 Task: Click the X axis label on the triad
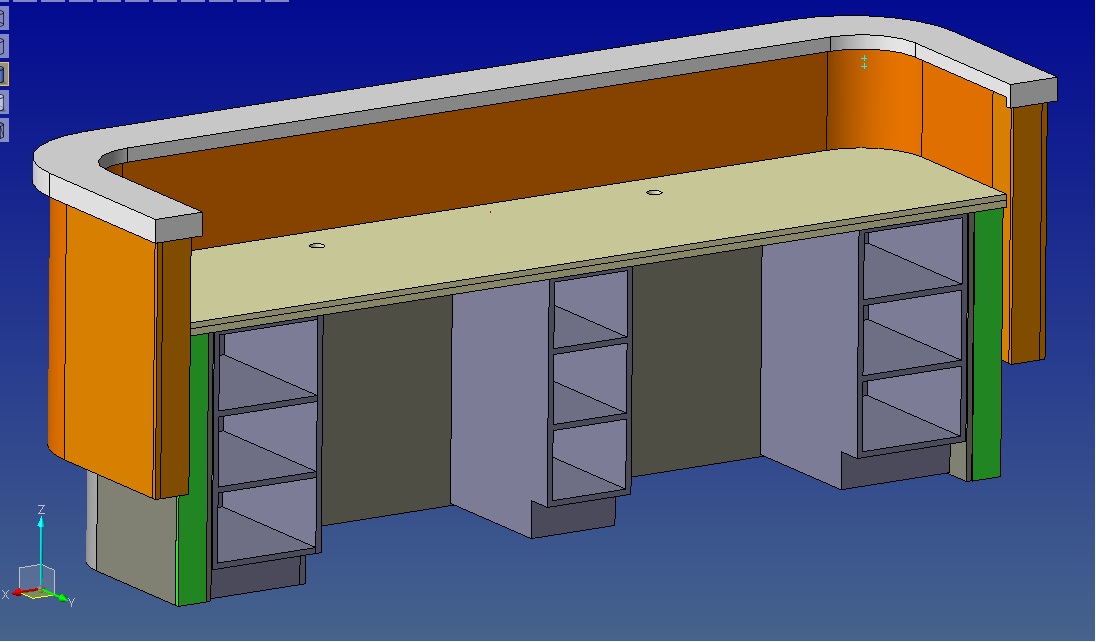coord(6,594)
